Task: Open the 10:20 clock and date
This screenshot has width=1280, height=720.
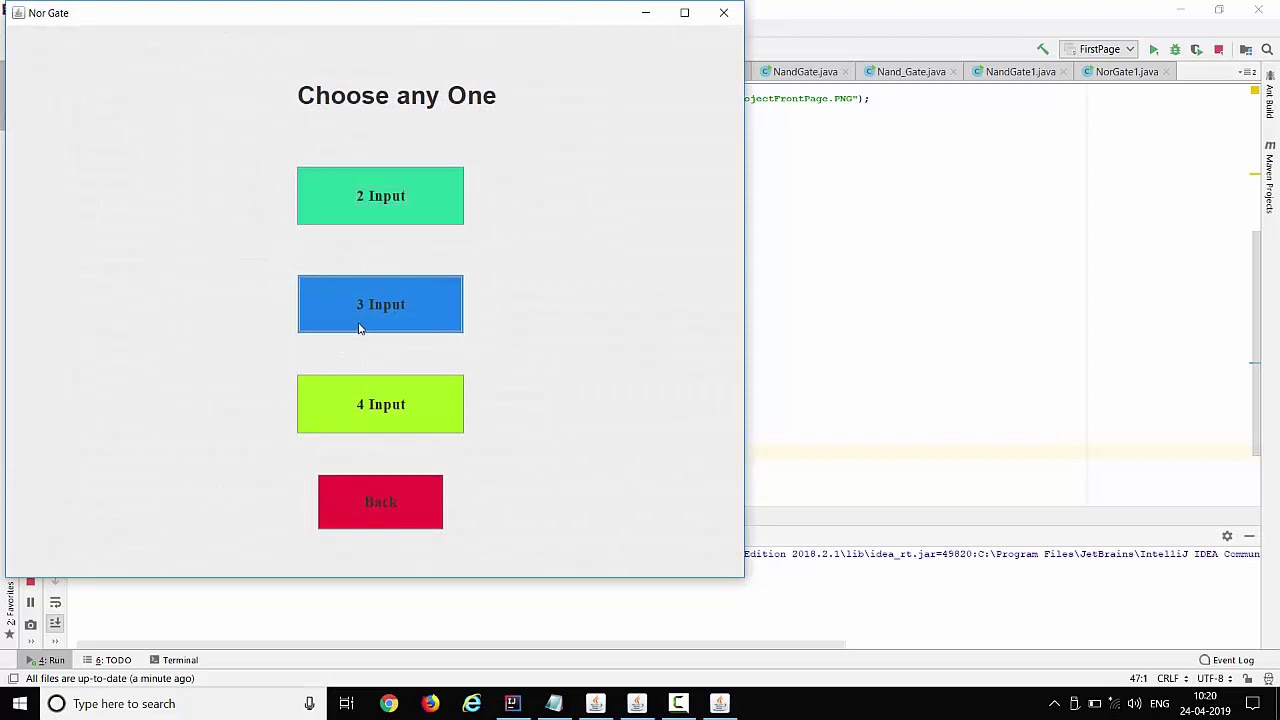Action: 1205,704
